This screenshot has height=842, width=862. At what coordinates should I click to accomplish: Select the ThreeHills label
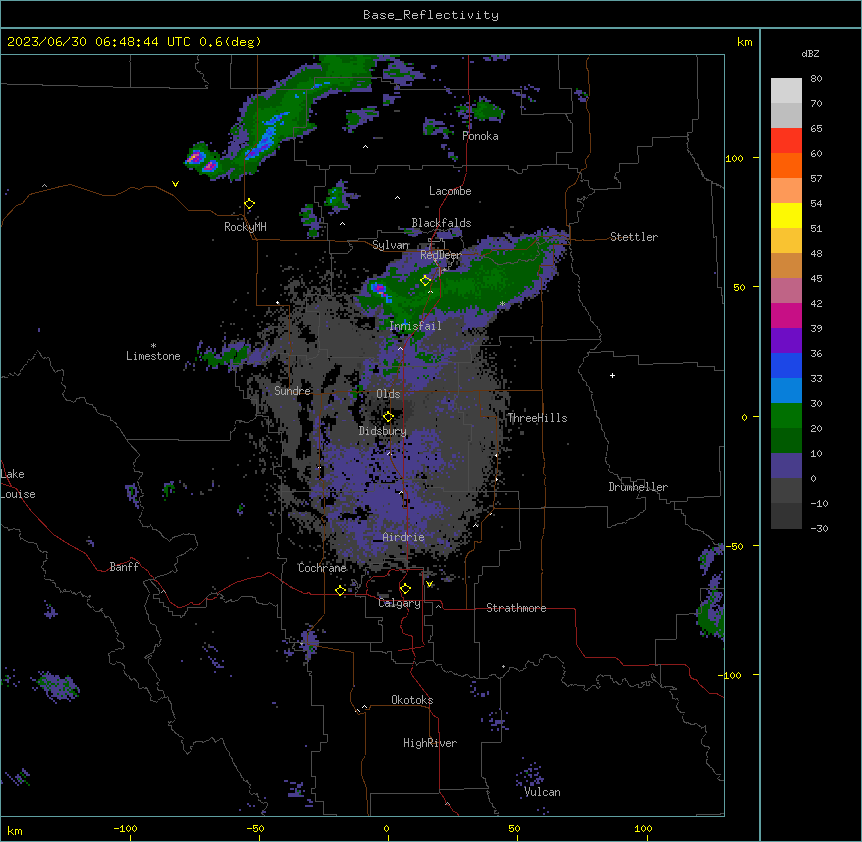pos(537,418)
